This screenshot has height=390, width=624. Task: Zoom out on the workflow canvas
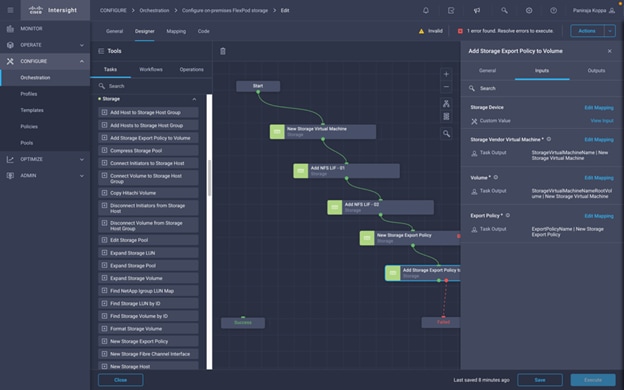(x=446, y=87)
